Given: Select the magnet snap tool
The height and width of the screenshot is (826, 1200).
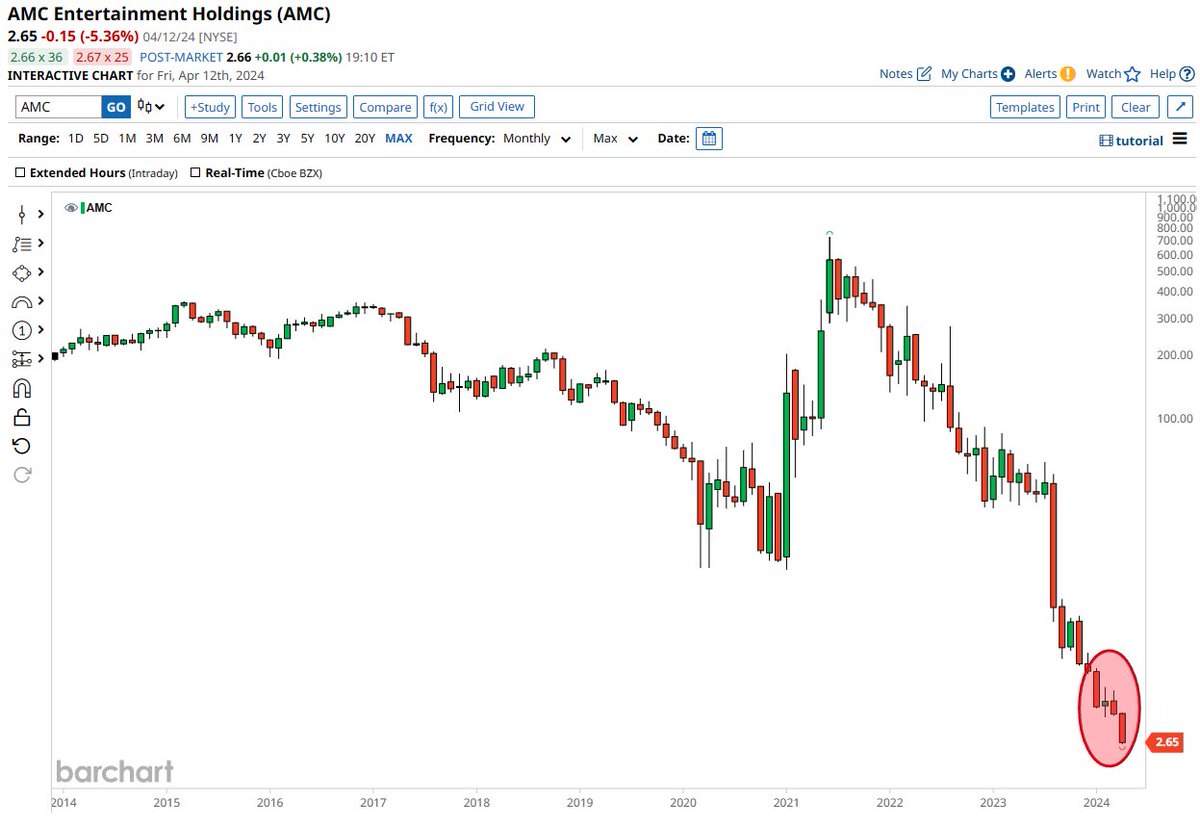Looking at the screenshot, I should tap(21, 388).
